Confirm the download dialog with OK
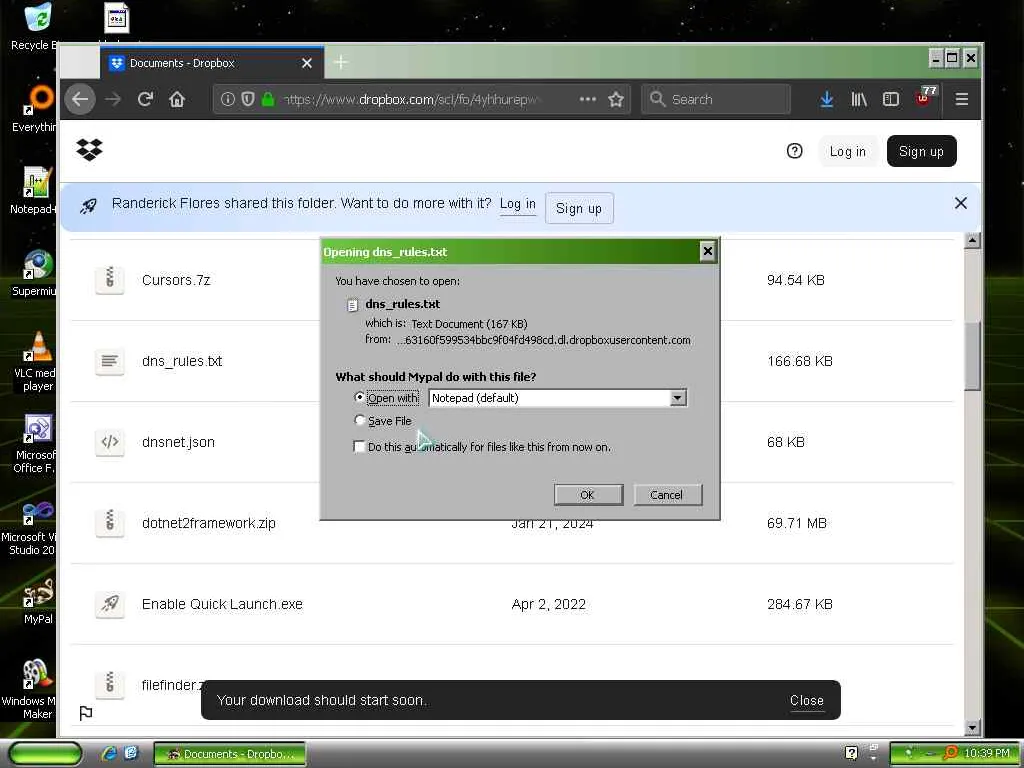 pos(588,494)
